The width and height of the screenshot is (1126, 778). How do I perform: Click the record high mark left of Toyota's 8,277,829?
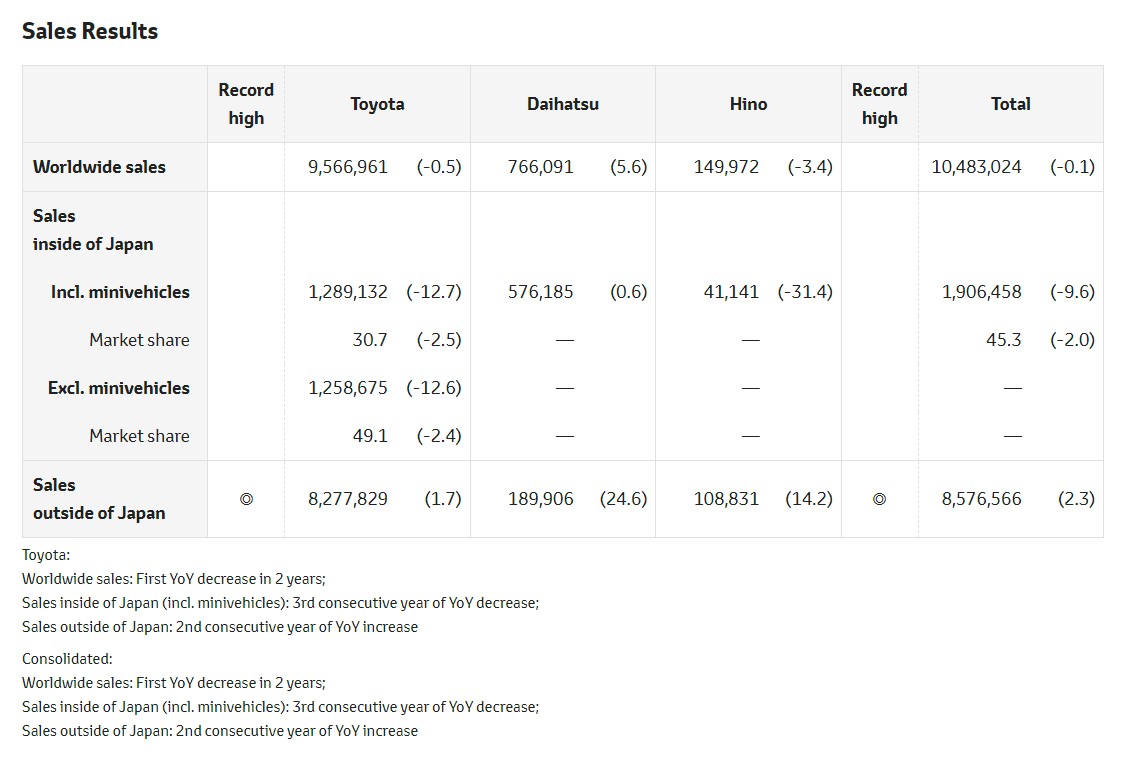246,499
